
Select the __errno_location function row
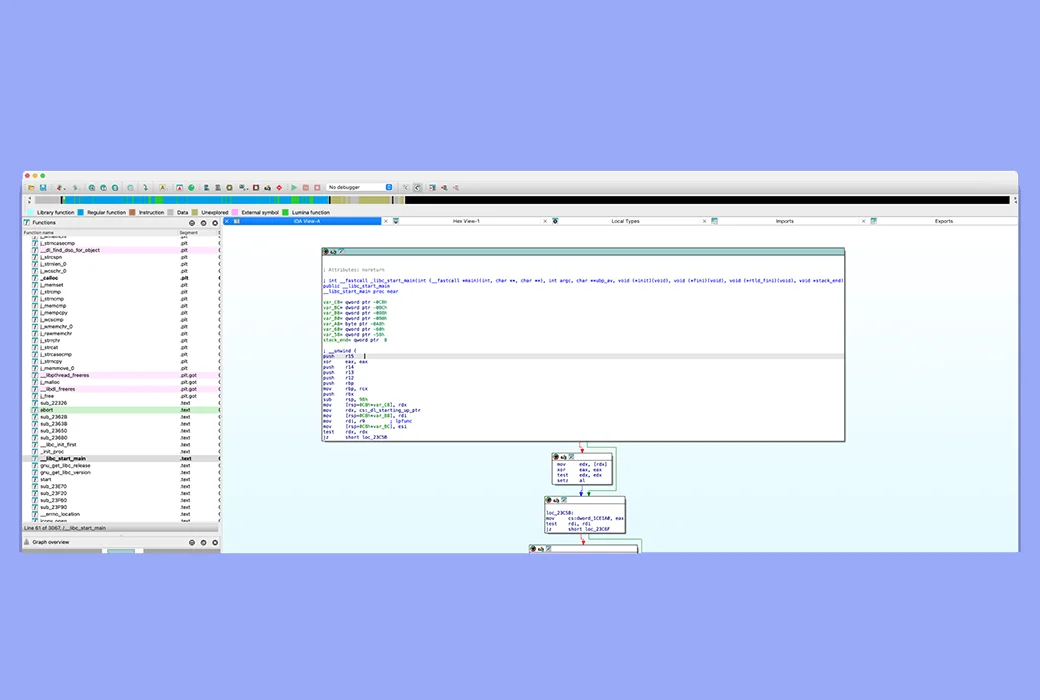point(121,514)
